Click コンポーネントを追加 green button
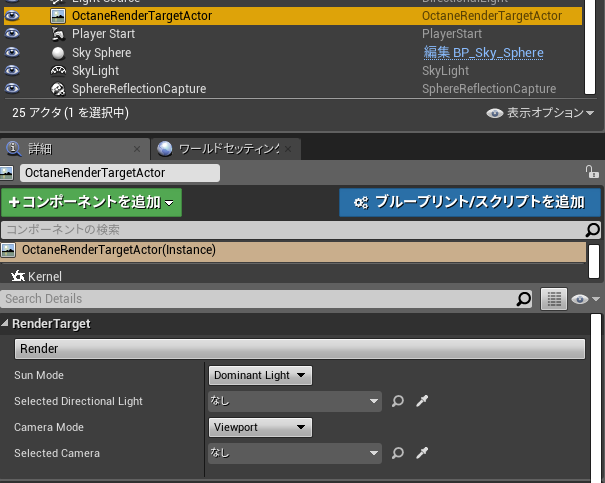 click(x=91, y=203)
